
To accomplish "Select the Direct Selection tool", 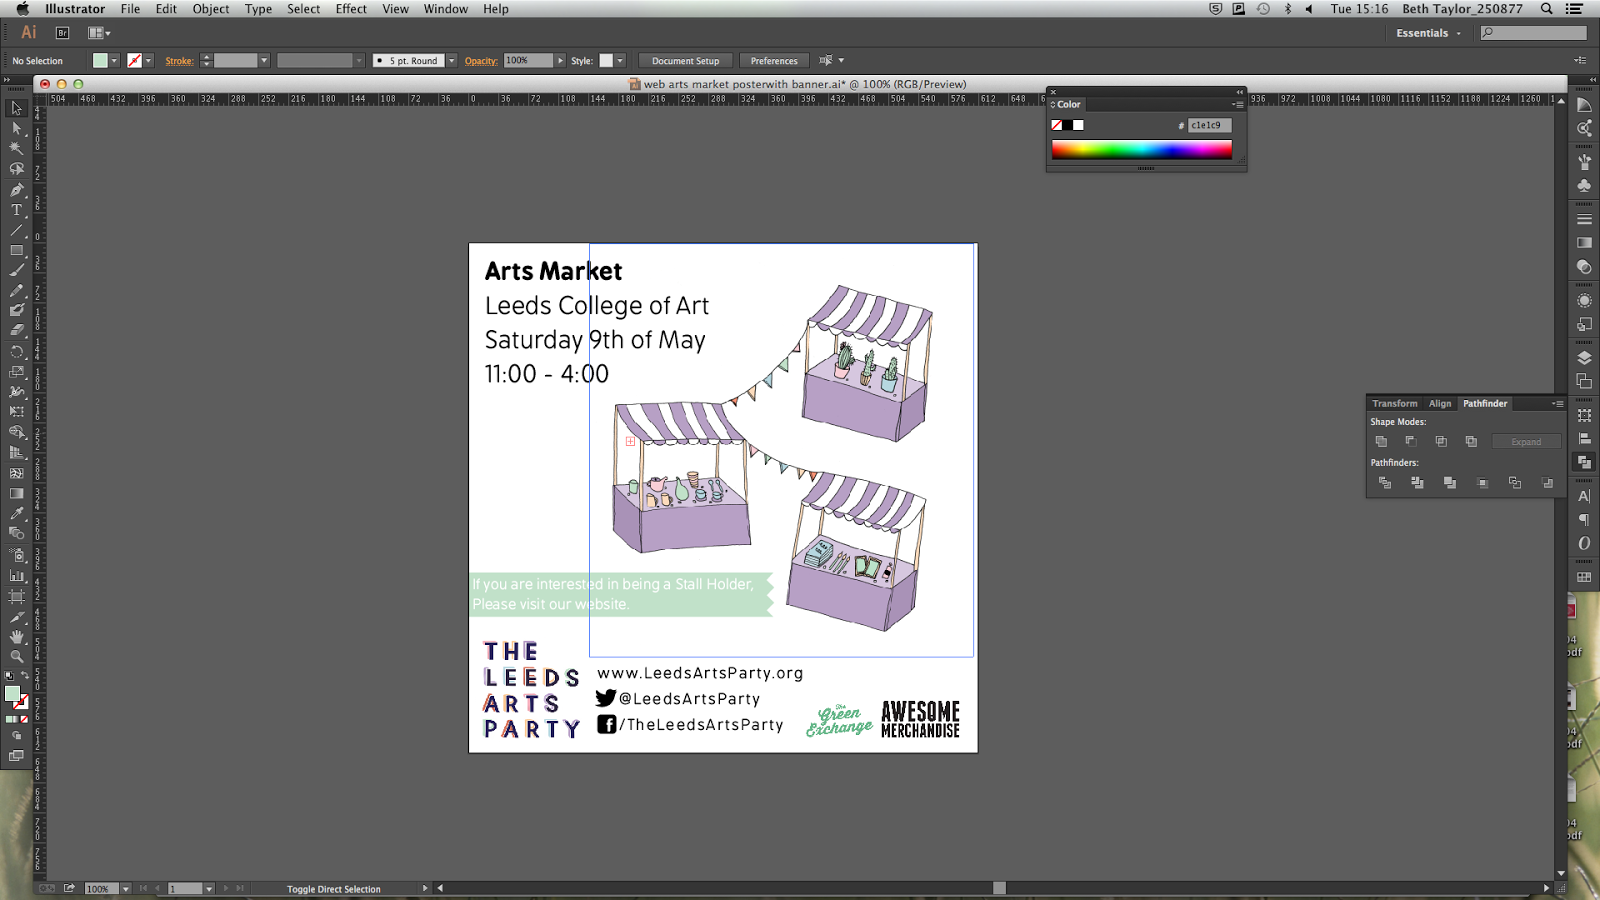I will pos(16,128).
